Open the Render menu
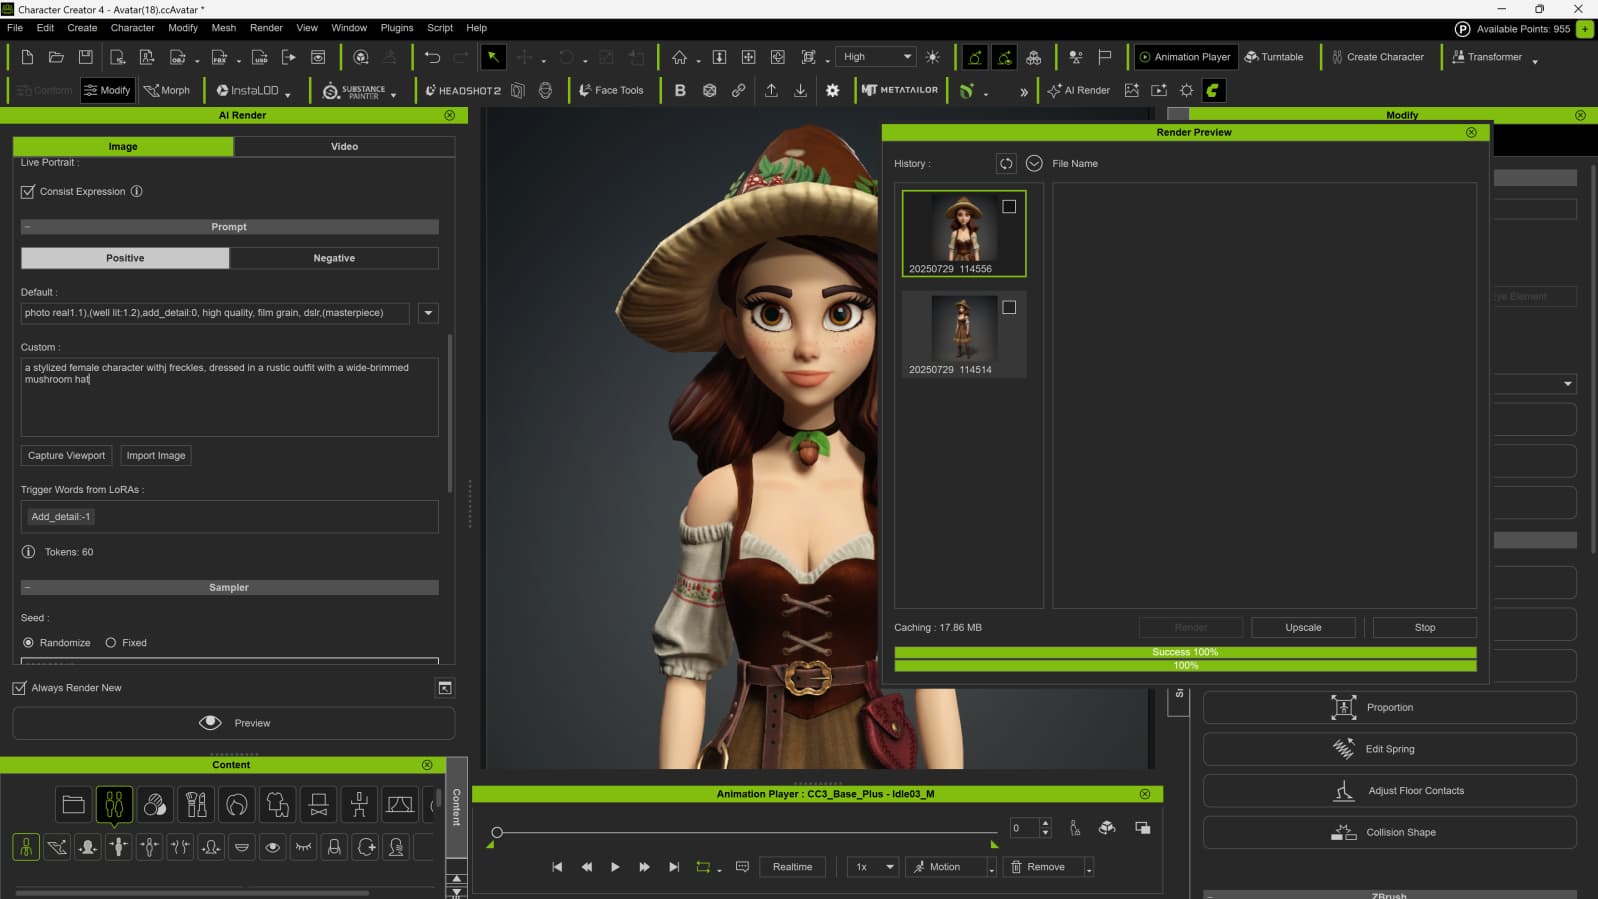1598x899 pixels. point(266,28)
